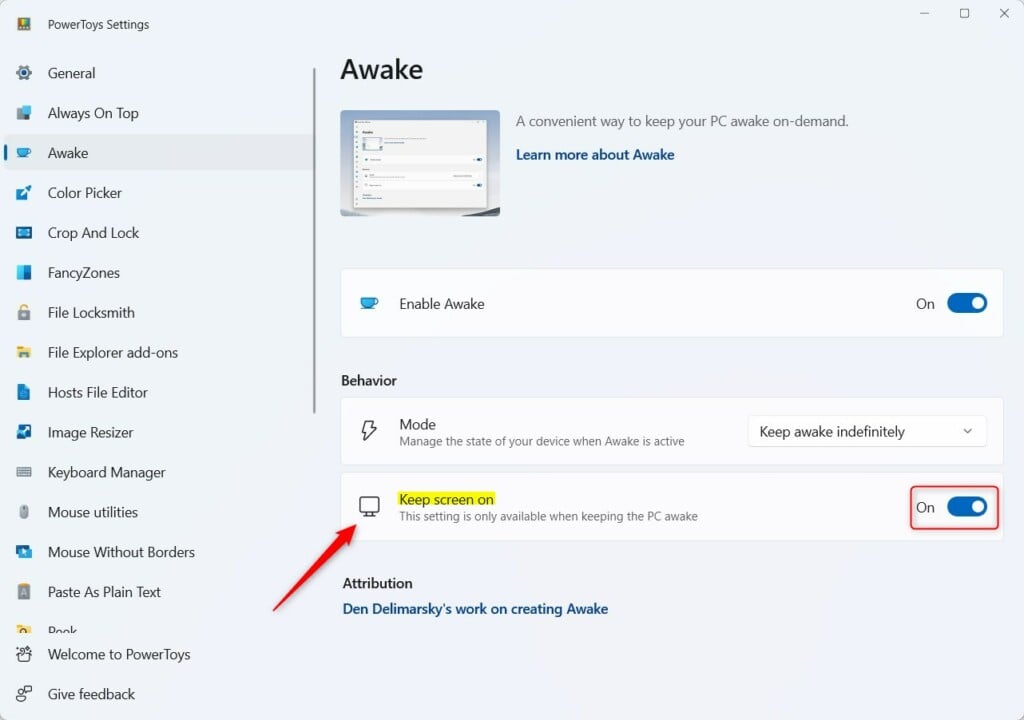Click the monitor icon beside Keep screen on
This screenshot has width=1024, height=720.
tap(369, 506)
